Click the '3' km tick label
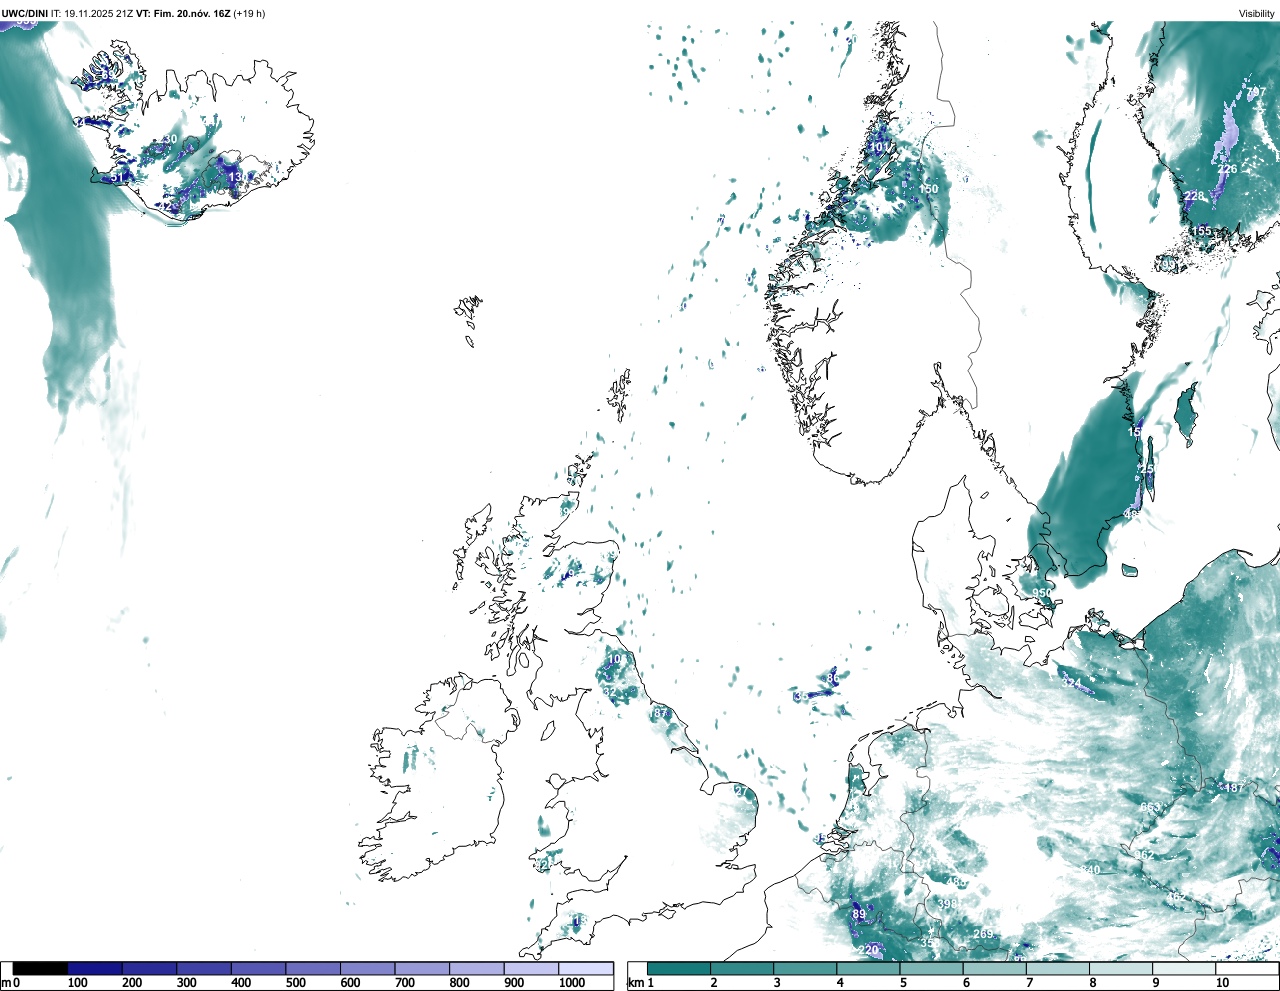1280x991 pixels. (x=776, y=983)
